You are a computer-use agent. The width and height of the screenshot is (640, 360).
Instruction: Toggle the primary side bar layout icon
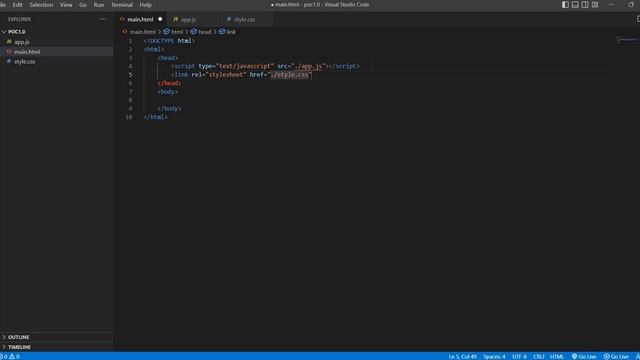[x=565, y=4]
